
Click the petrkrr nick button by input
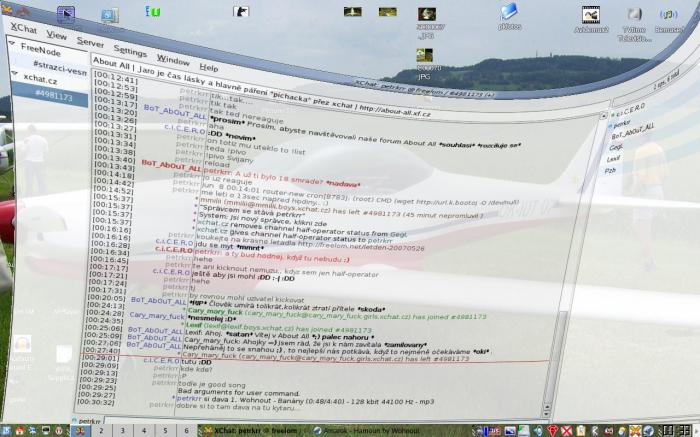[88, 420]
